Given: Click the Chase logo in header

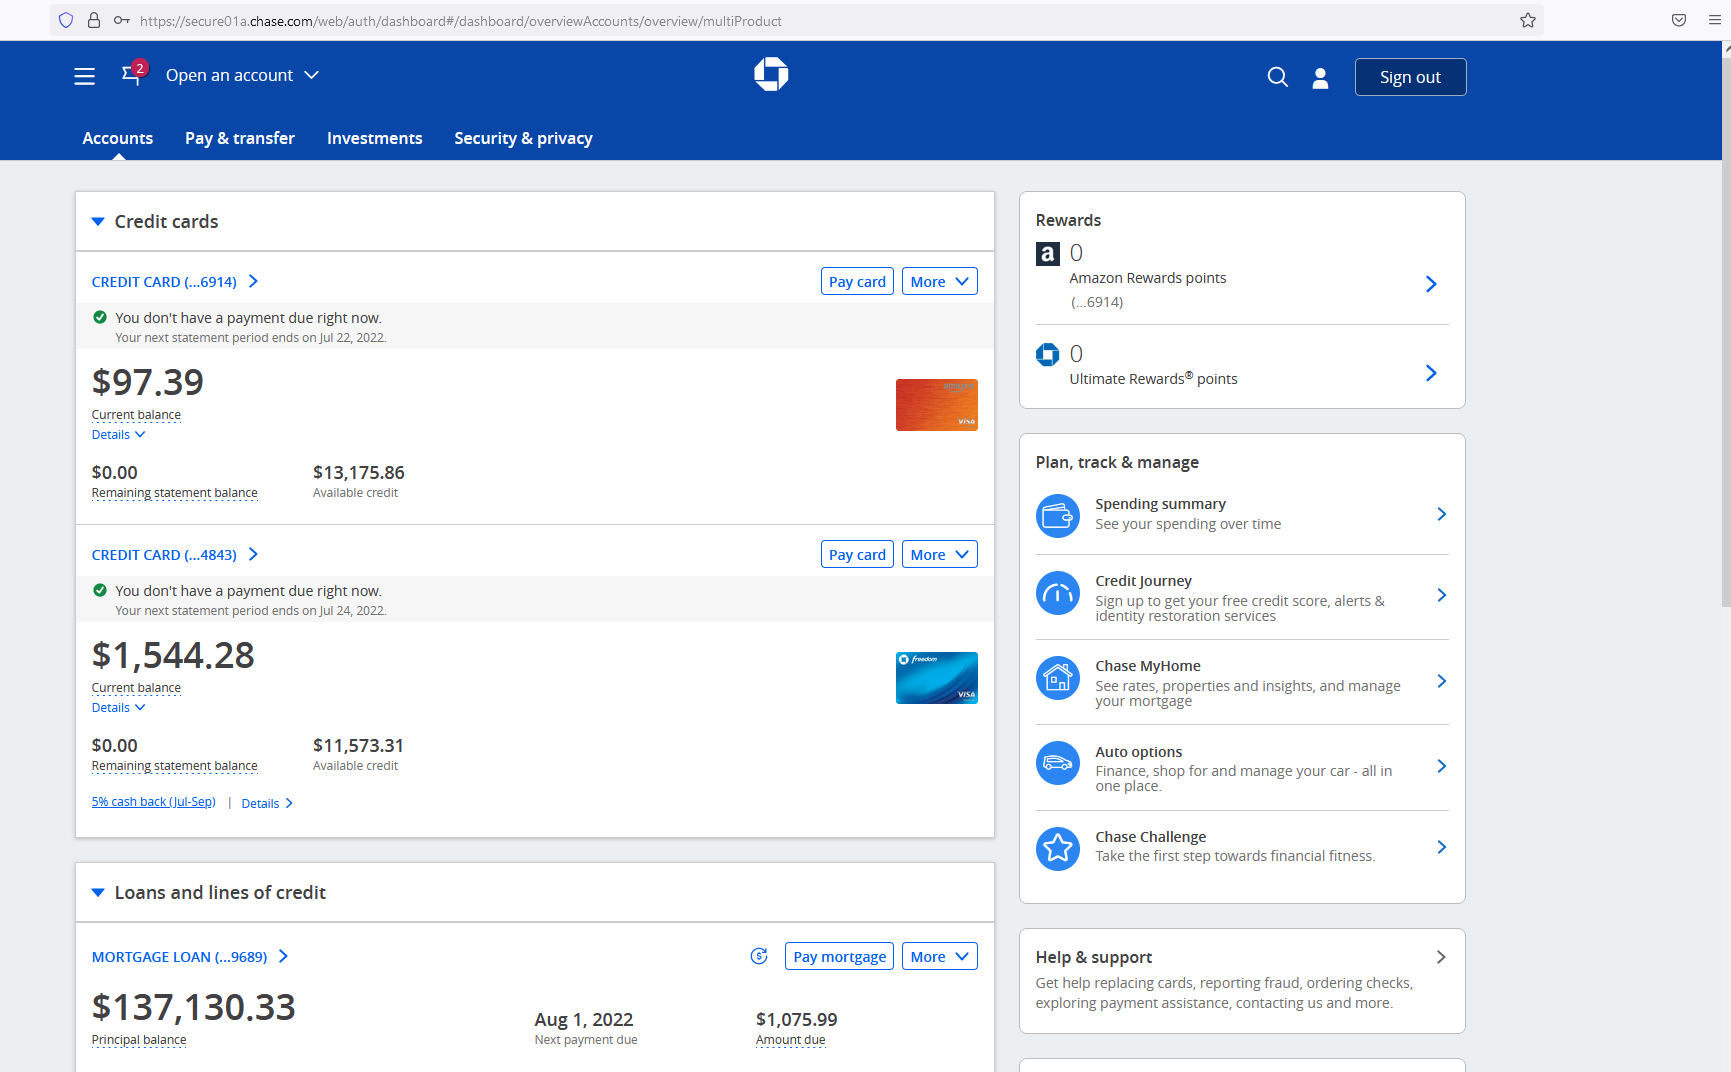Looking at the screenshot, I should (x=771, y=74).
